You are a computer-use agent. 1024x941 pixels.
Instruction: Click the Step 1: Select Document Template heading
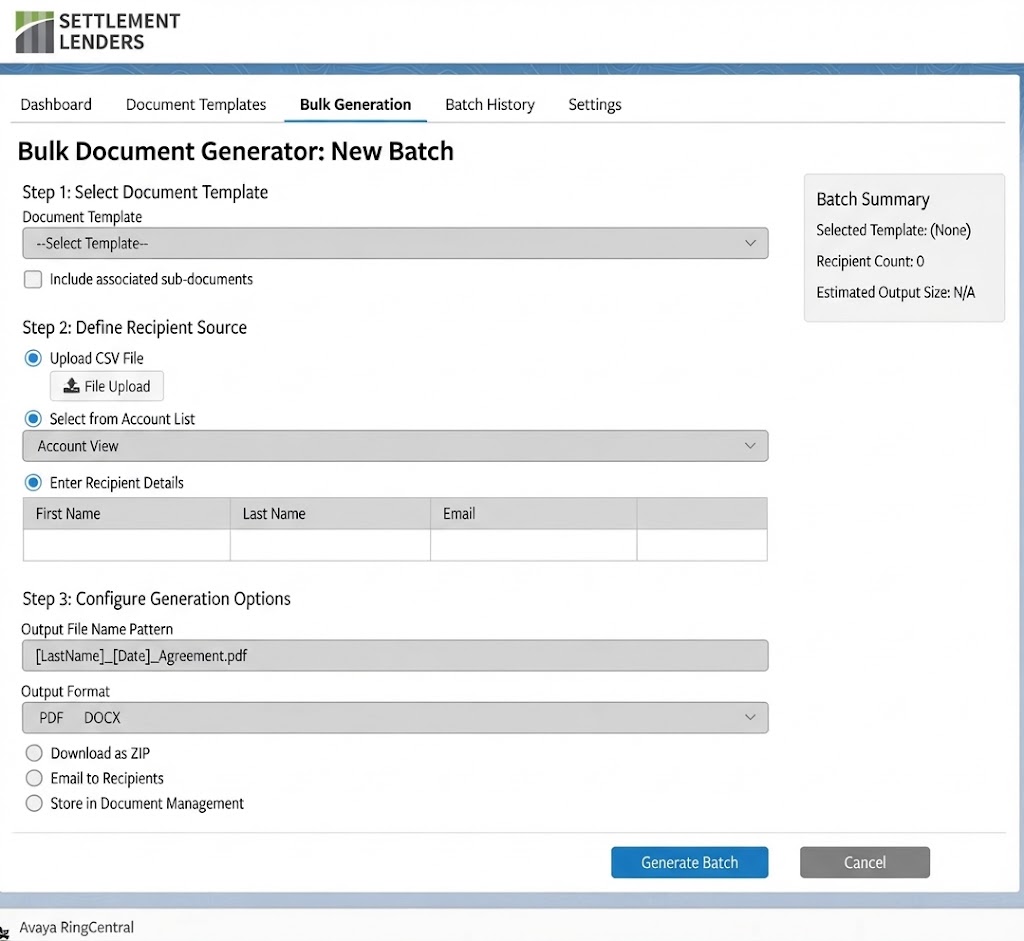[x=145, y=192]
